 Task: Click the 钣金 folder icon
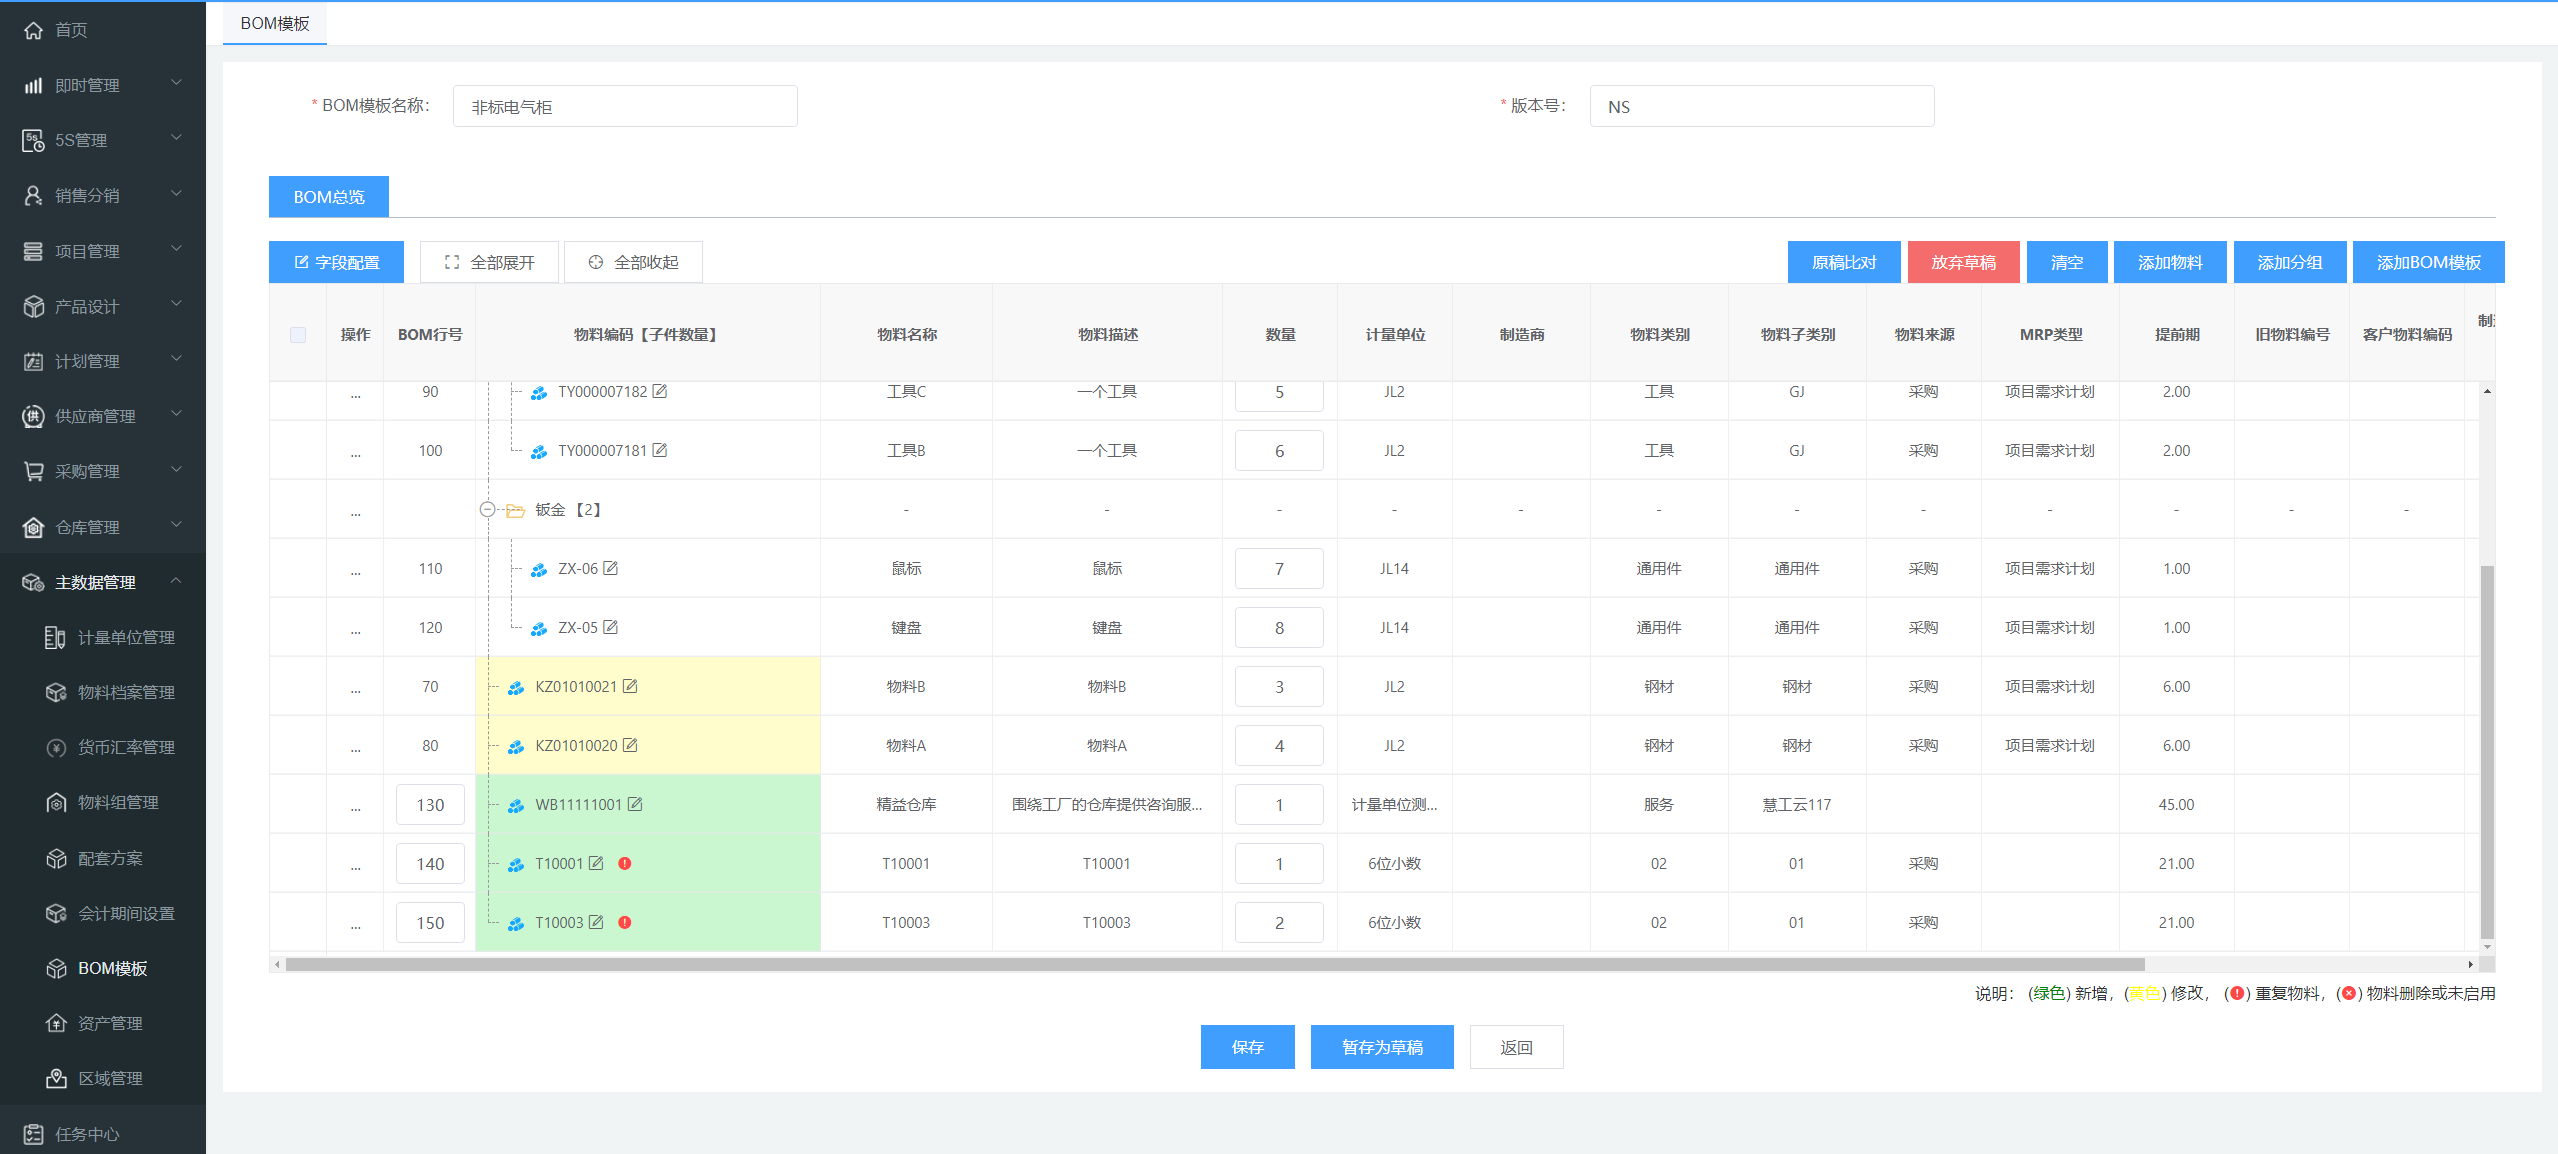click(515, 510)
